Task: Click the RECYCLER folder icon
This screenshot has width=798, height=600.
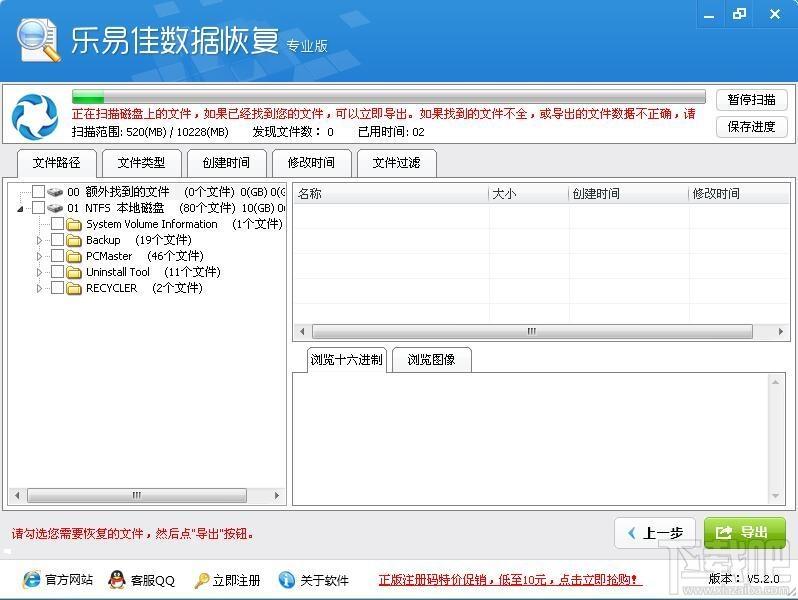Action: 74,288
